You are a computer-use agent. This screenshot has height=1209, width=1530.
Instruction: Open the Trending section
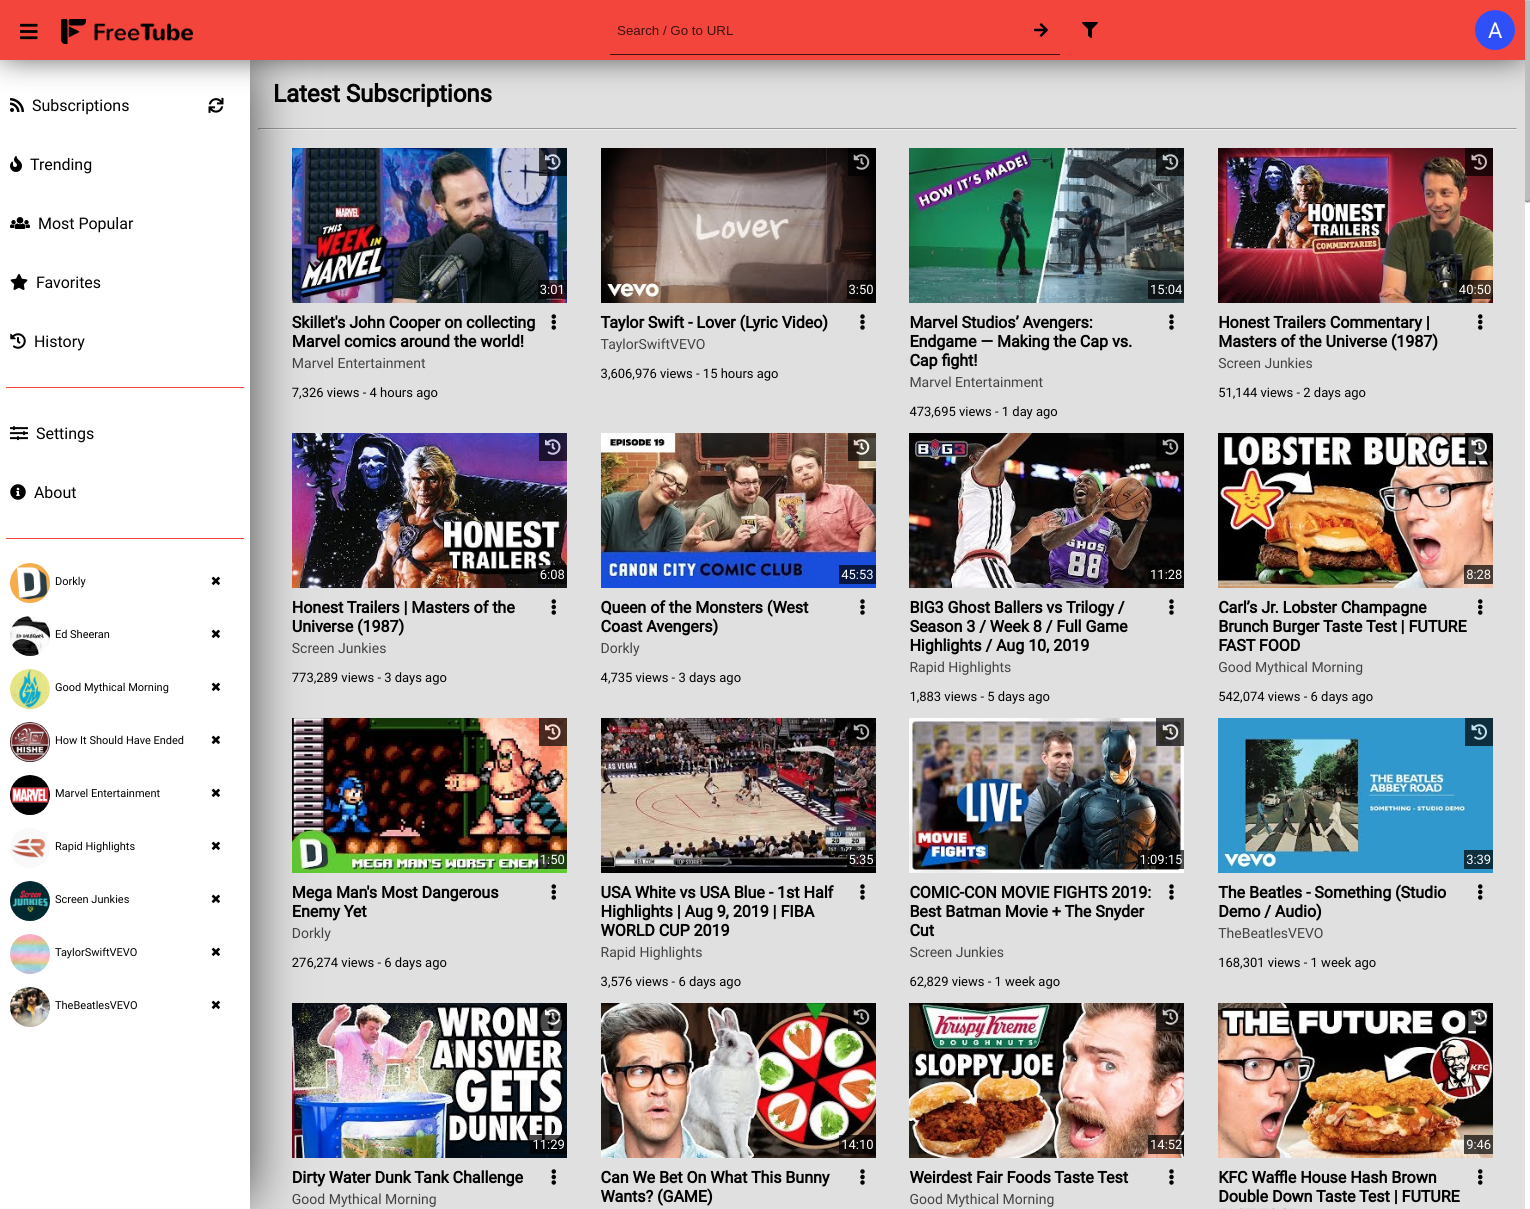tap(62, 164)
